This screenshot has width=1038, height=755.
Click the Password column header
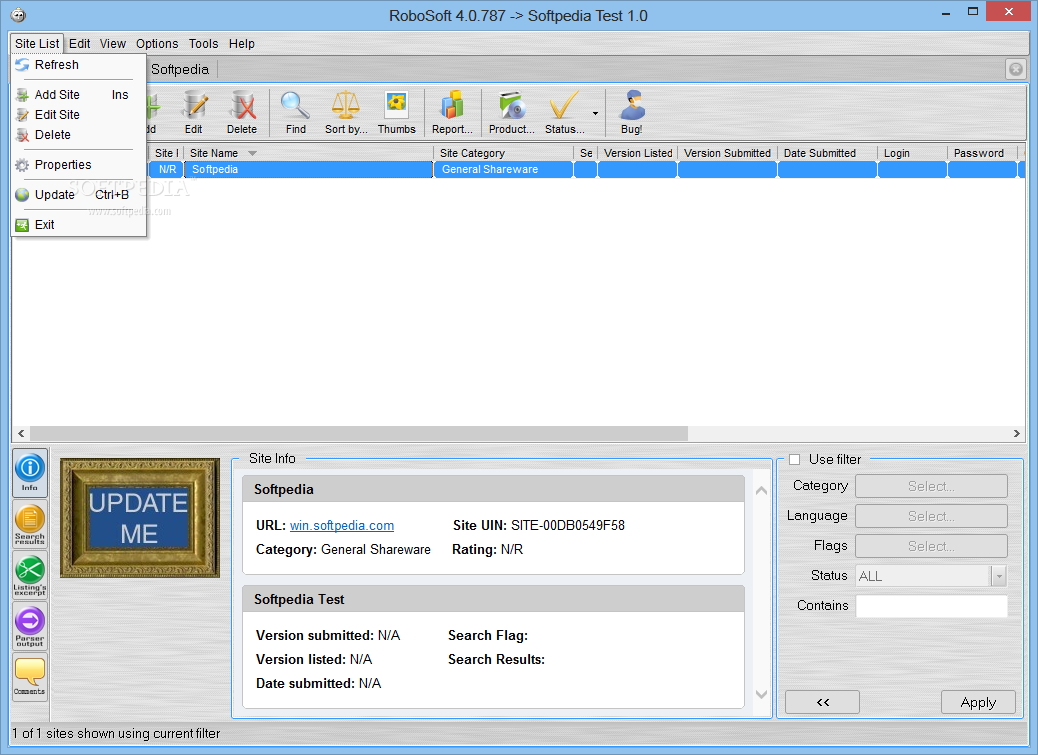[982, 154]
